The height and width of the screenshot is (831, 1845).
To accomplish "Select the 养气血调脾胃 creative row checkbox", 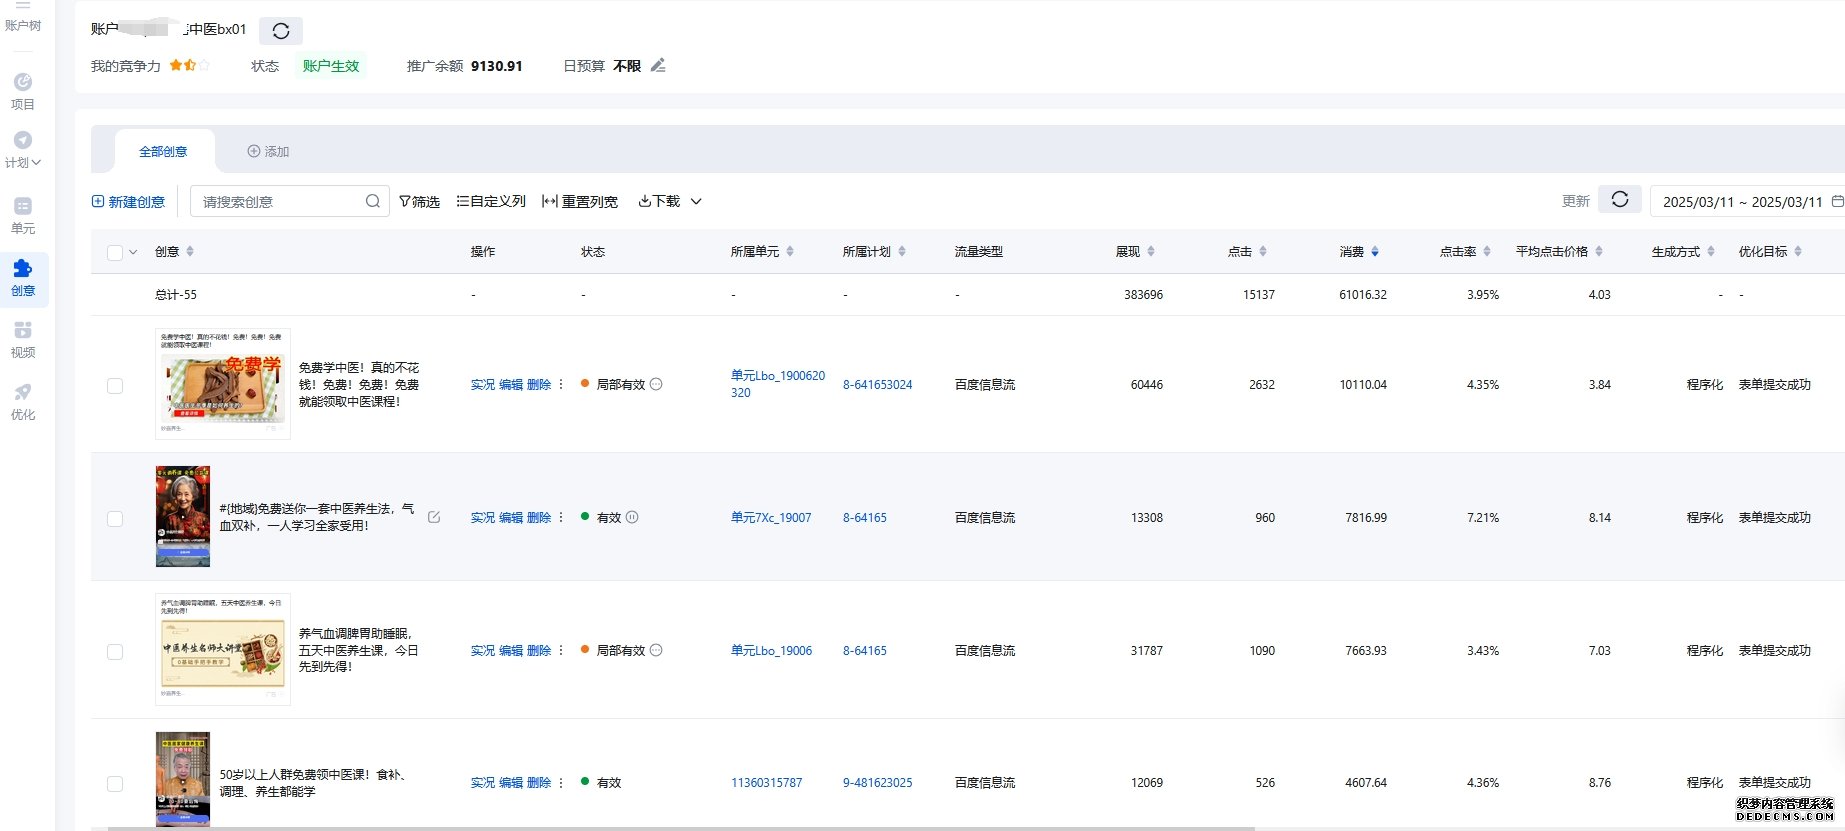I will [x=115, y=651].
